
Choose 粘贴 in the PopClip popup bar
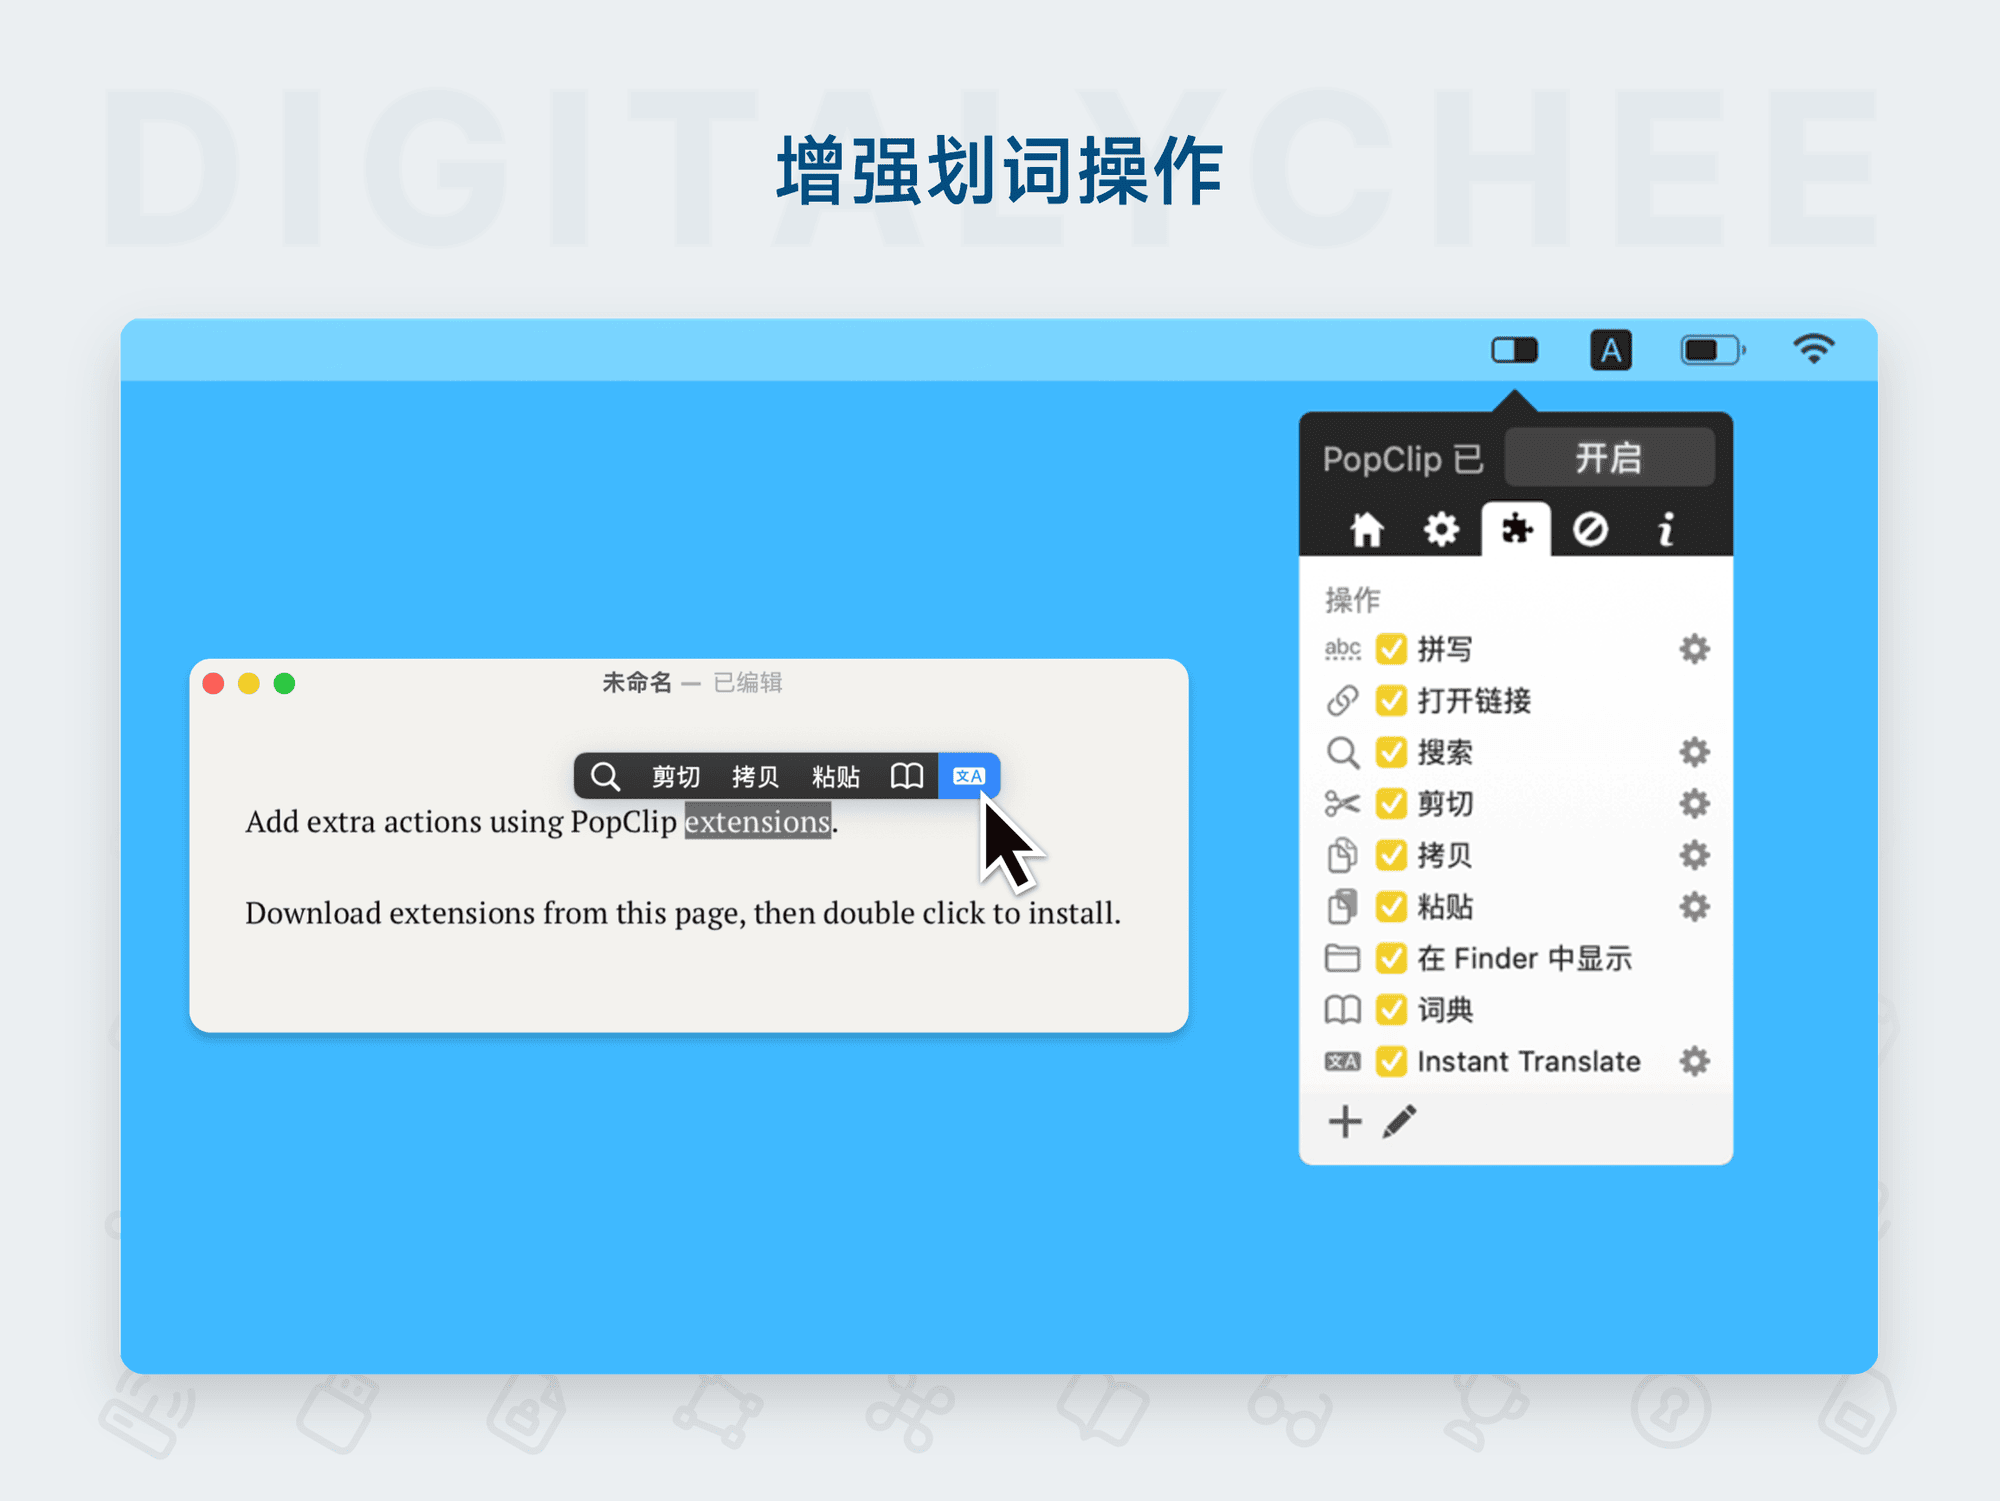click(x=836, y=777)
